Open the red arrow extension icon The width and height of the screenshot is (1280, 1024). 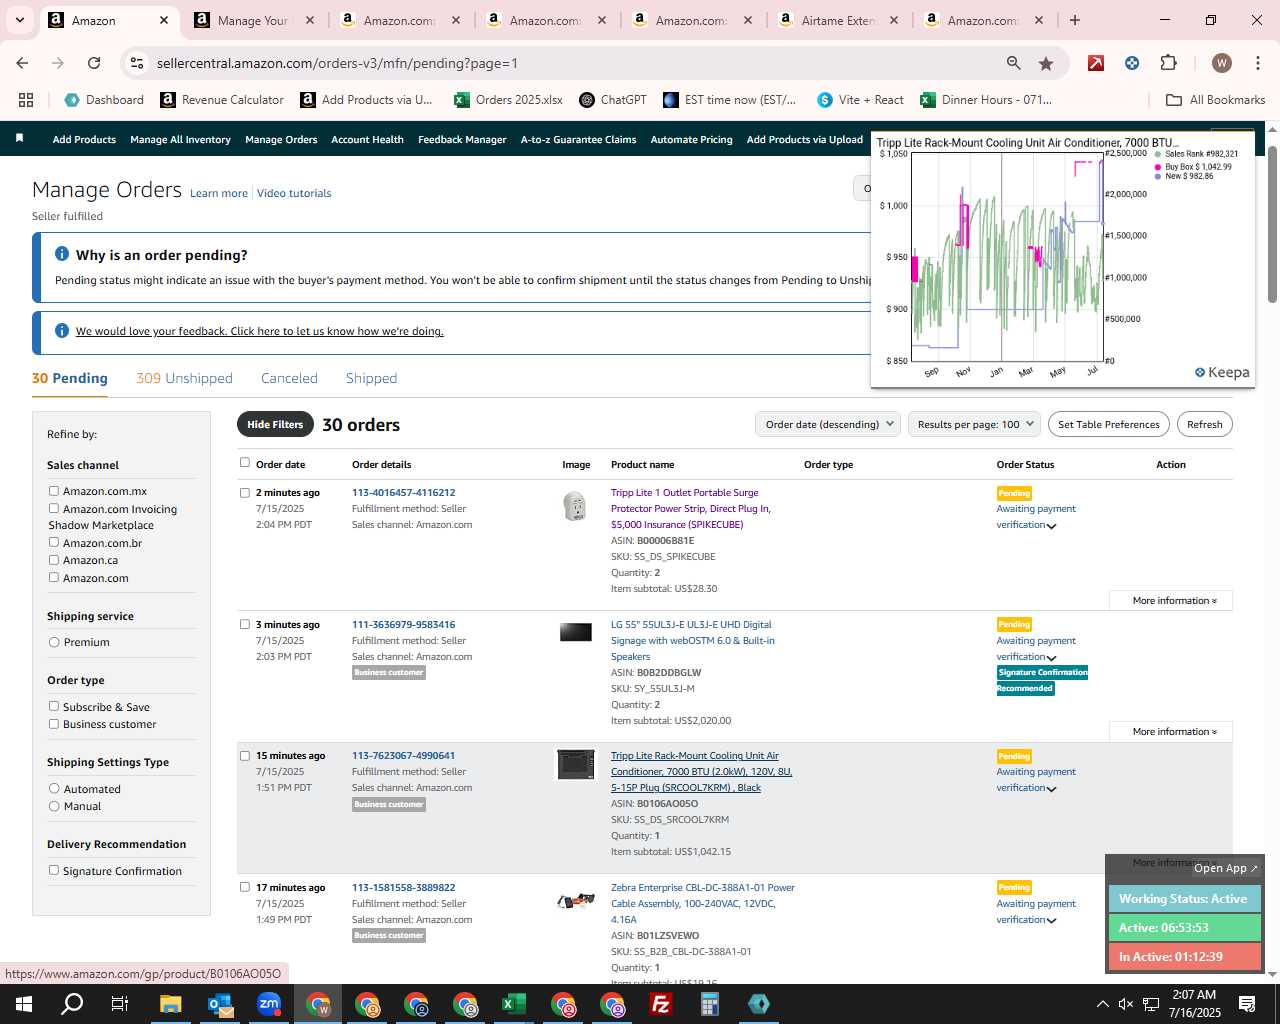pyautogui.click(x=1096, y=63)
